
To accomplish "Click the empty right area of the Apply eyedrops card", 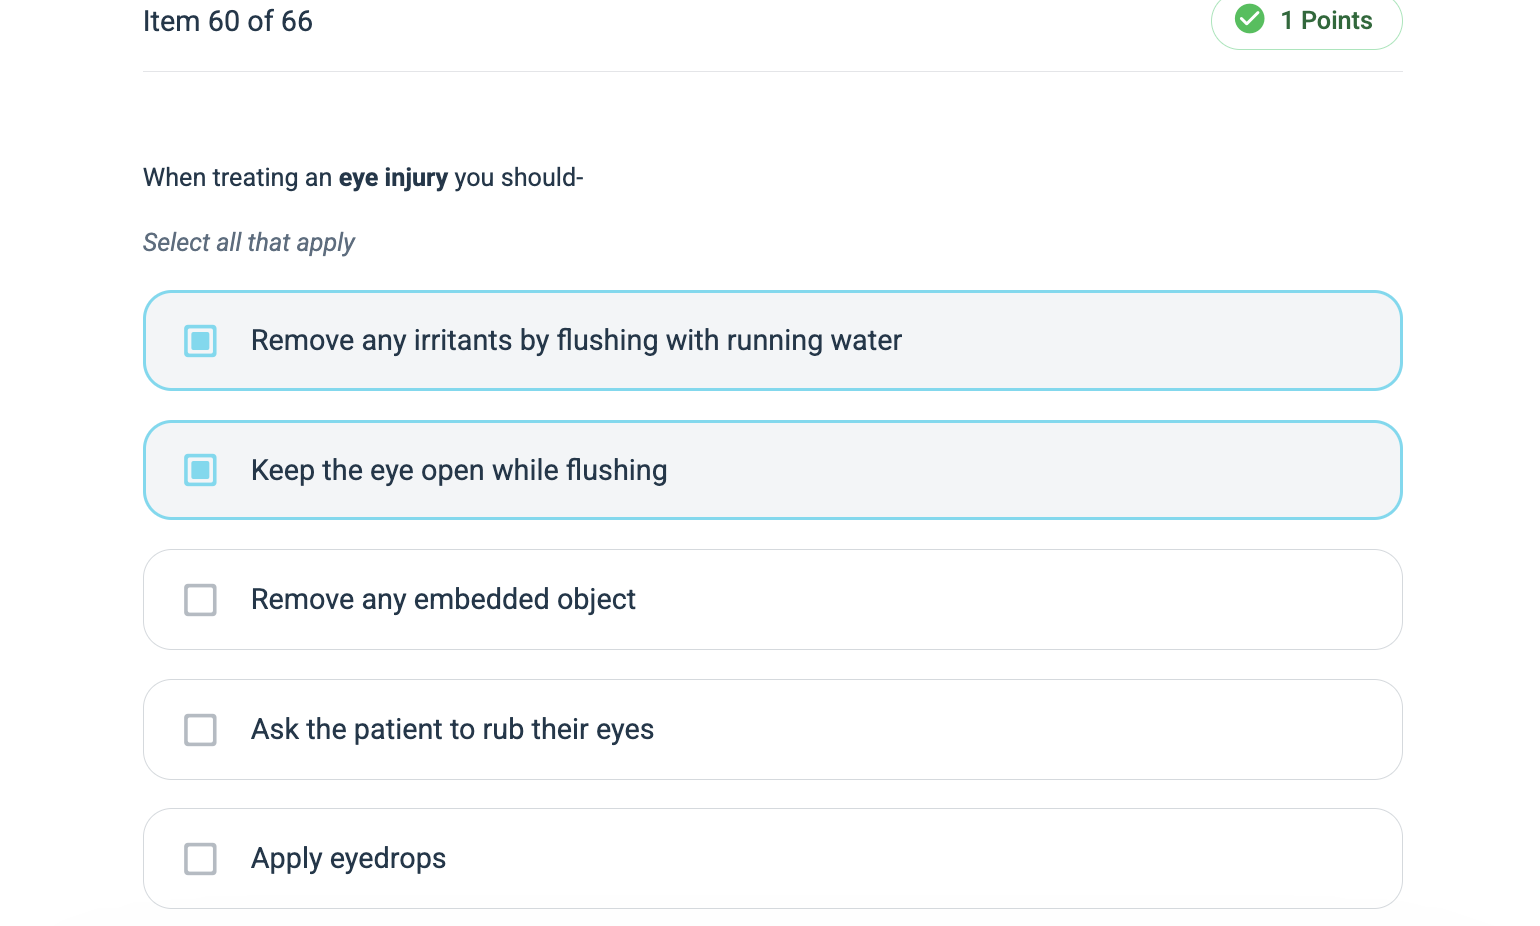I will (1100, 859).
